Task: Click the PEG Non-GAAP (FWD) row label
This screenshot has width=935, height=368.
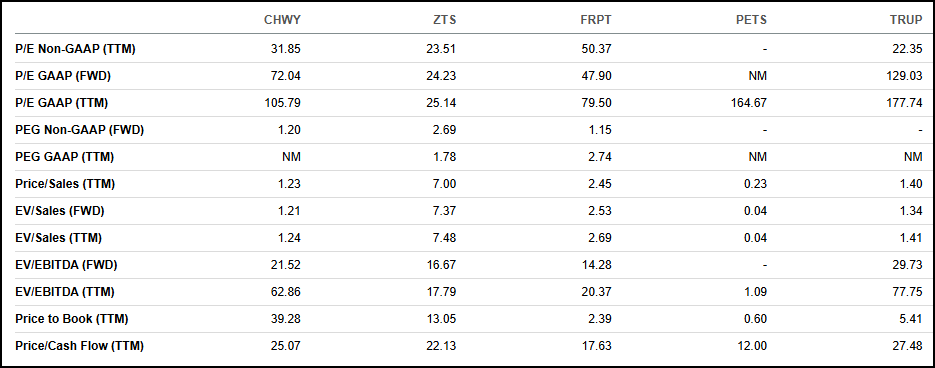Action: pyautogui.click(x=79, y=130)
